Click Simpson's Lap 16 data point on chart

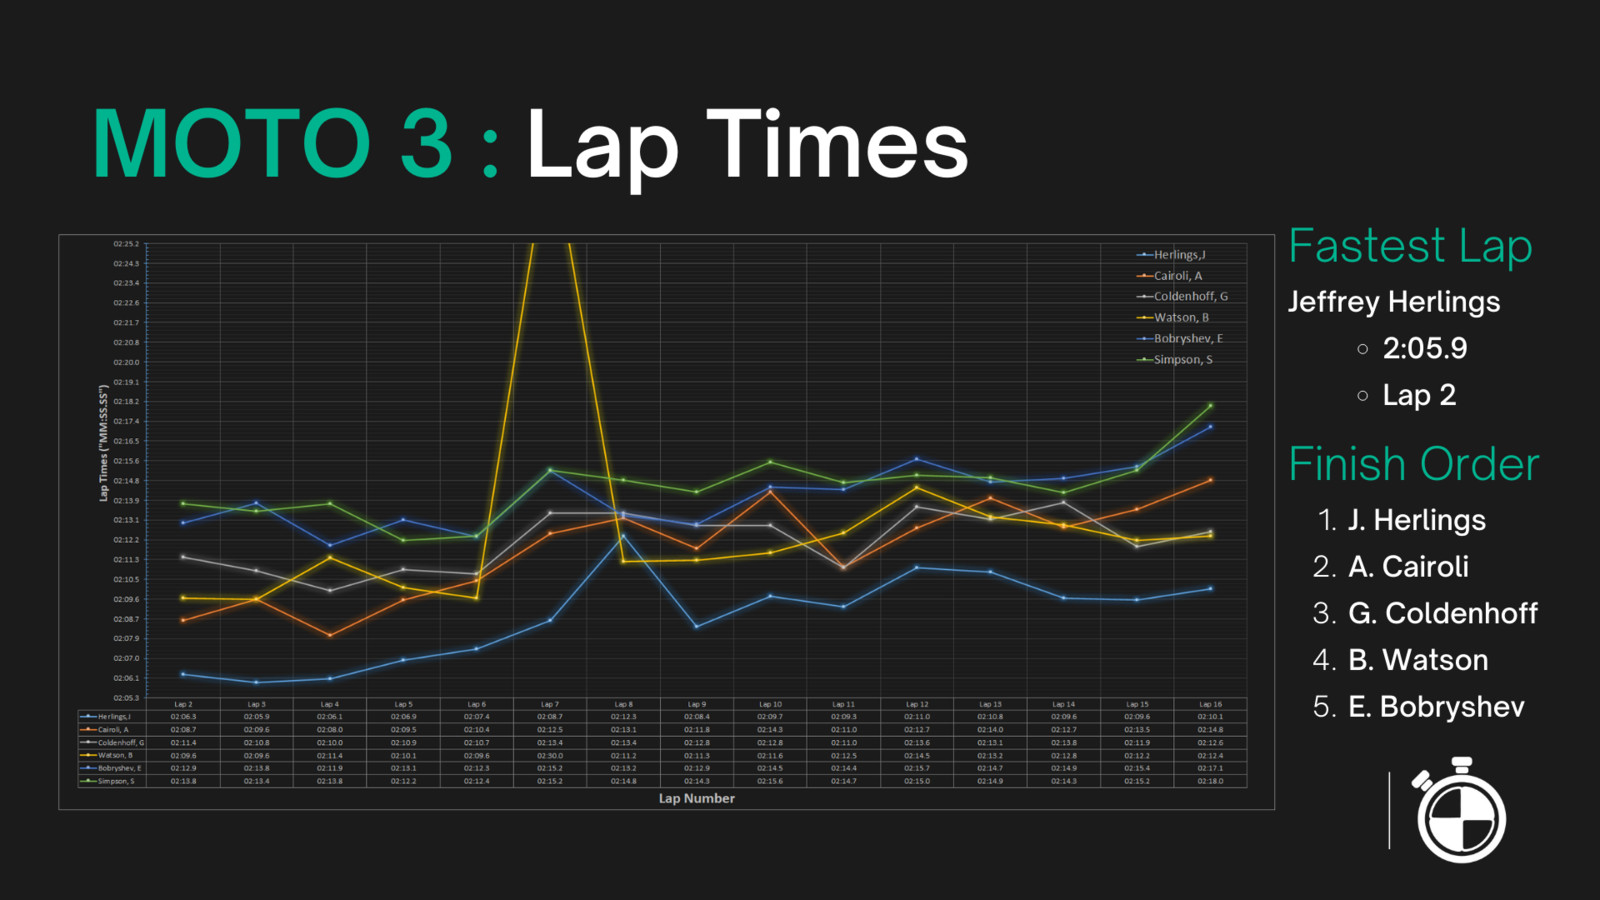1210,406
